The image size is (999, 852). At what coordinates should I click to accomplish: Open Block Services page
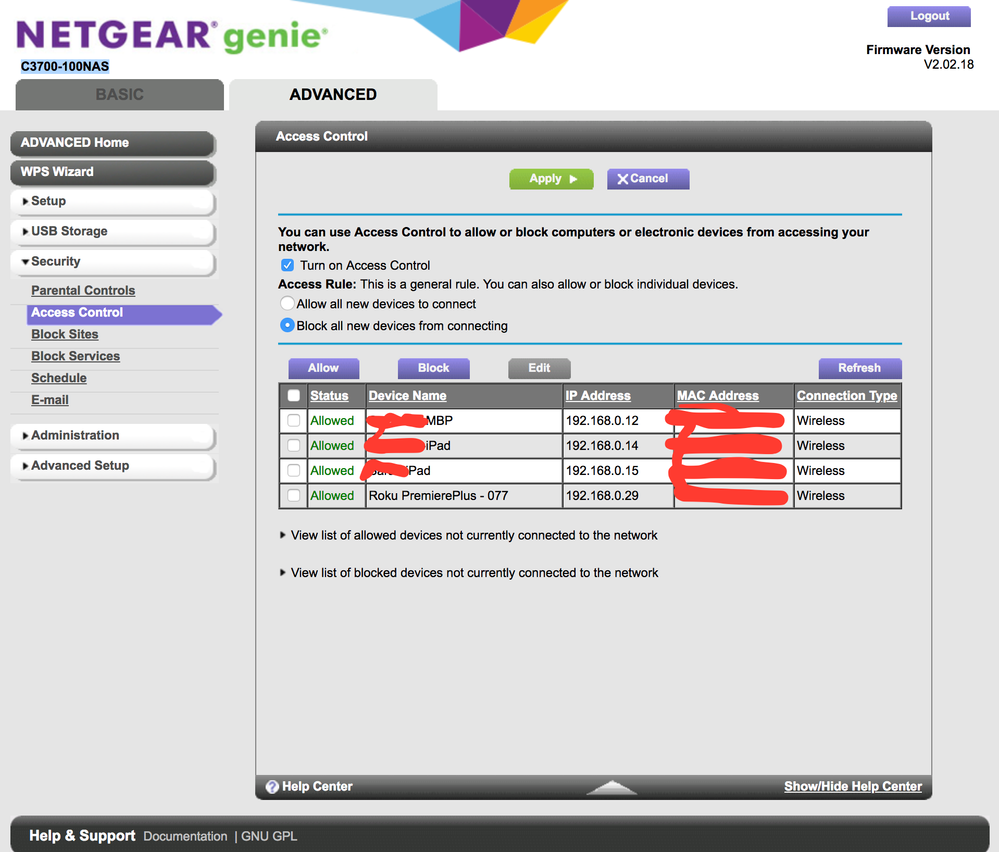tap(76, 356)
